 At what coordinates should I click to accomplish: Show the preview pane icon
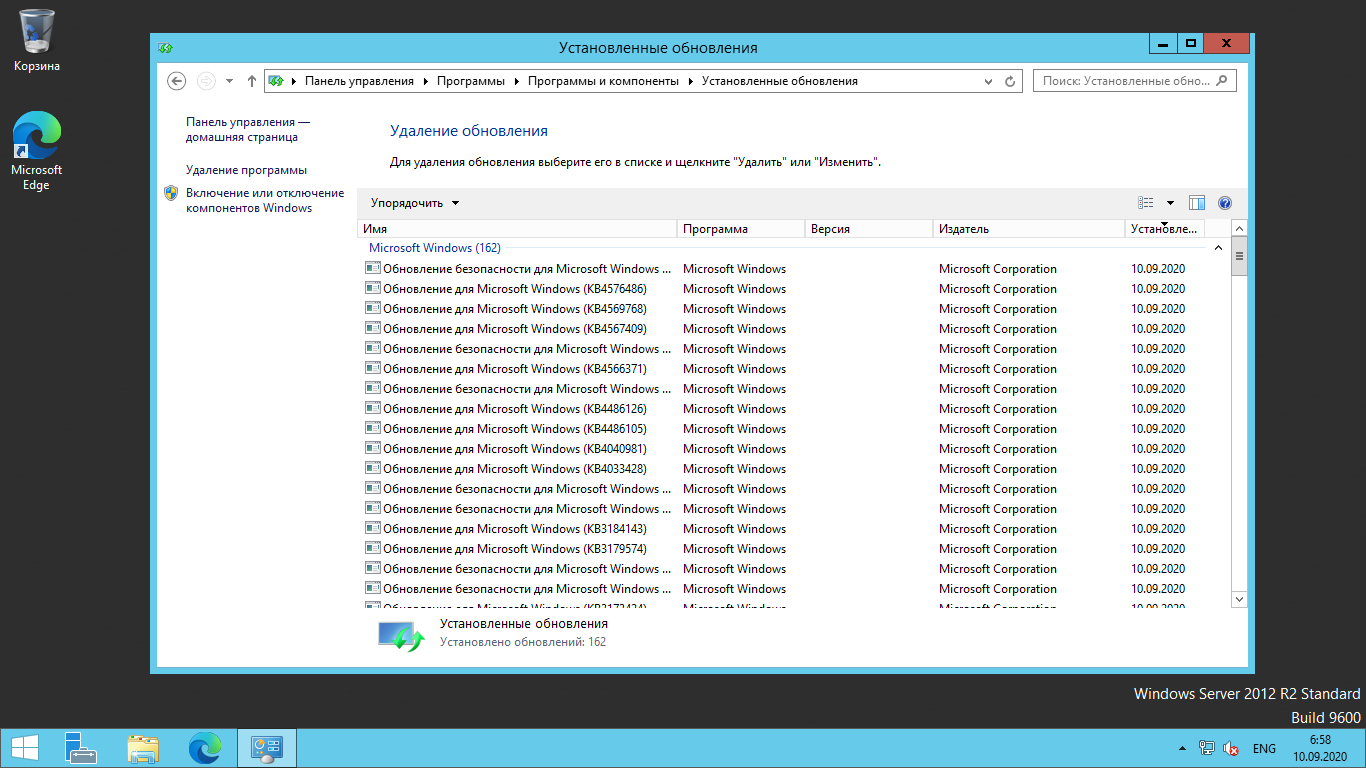tap(1197, 203)
